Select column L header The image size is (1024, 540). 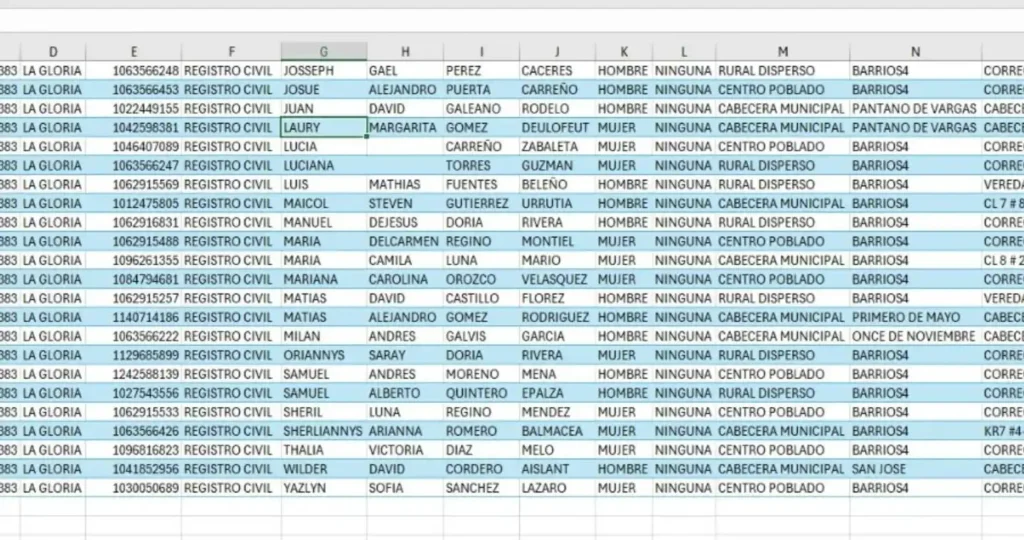684,52
